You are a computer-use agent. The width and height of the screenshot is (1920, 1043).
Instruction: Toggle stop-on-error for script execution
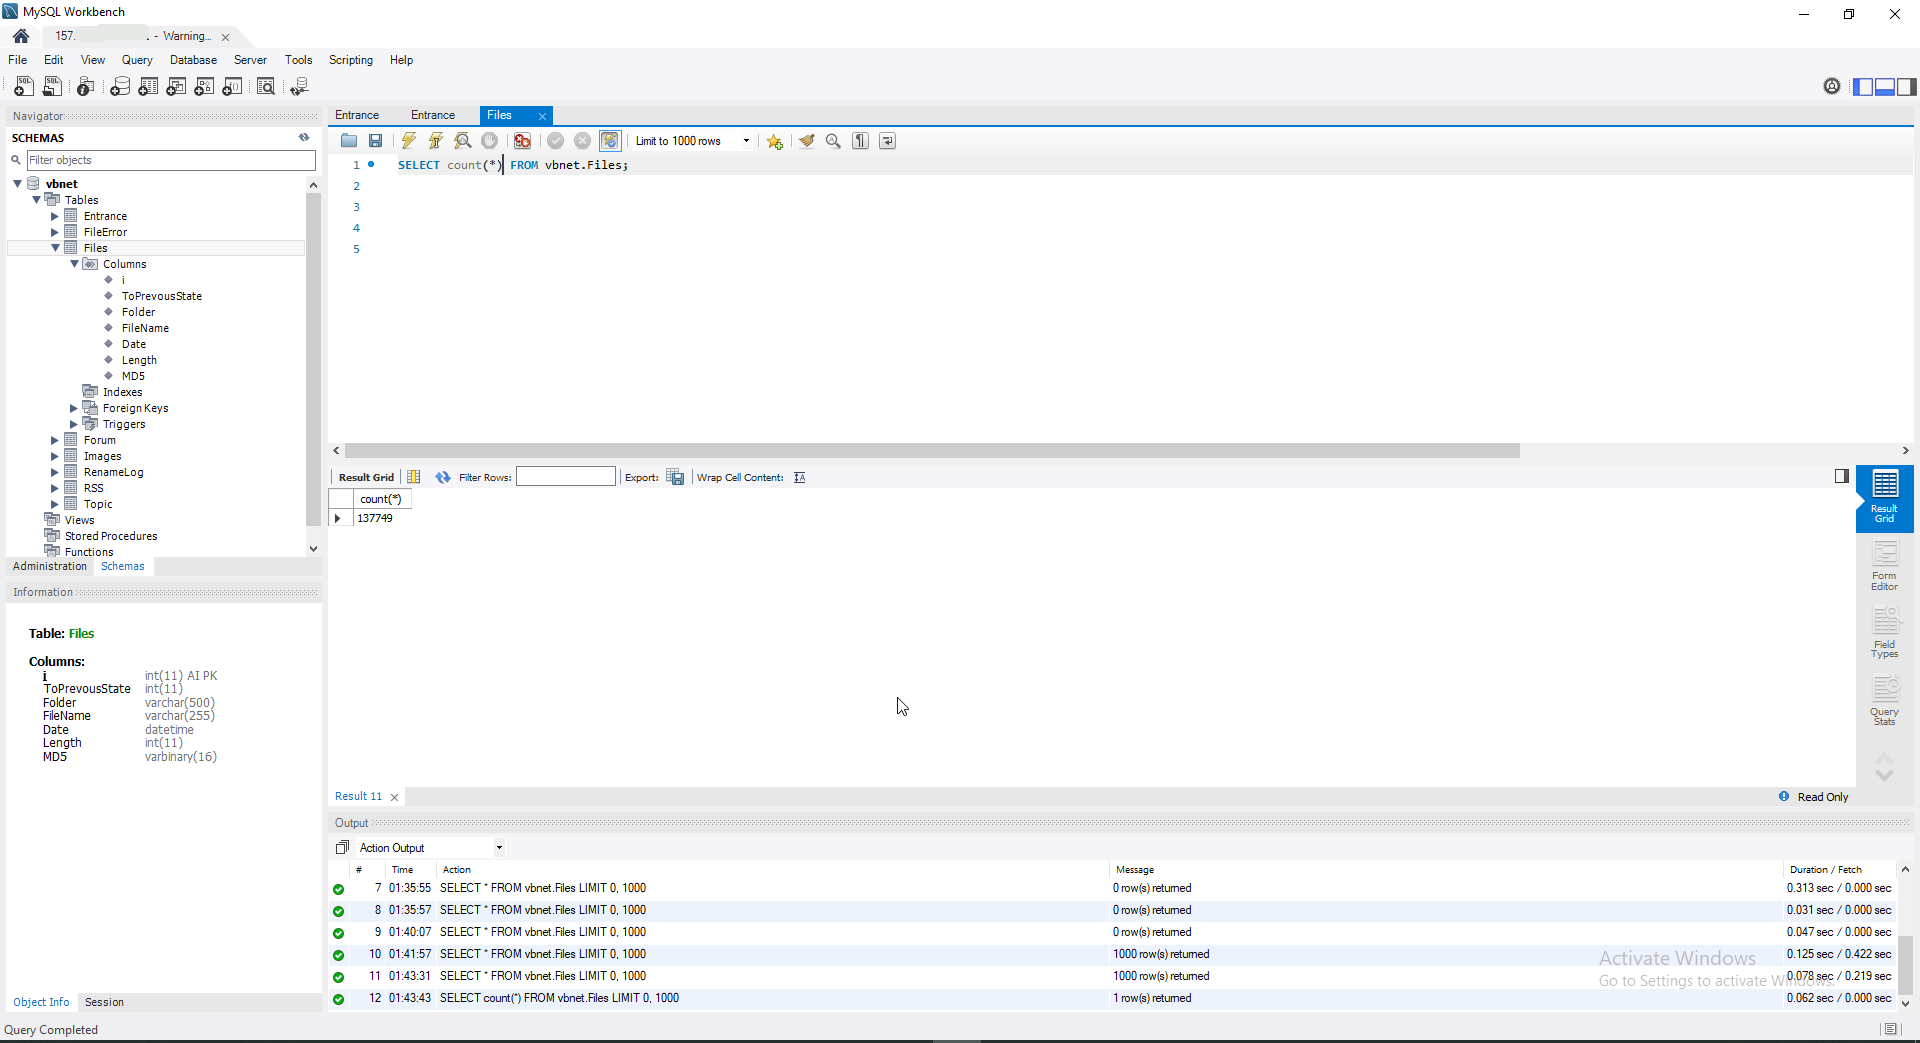click(523, 141)
